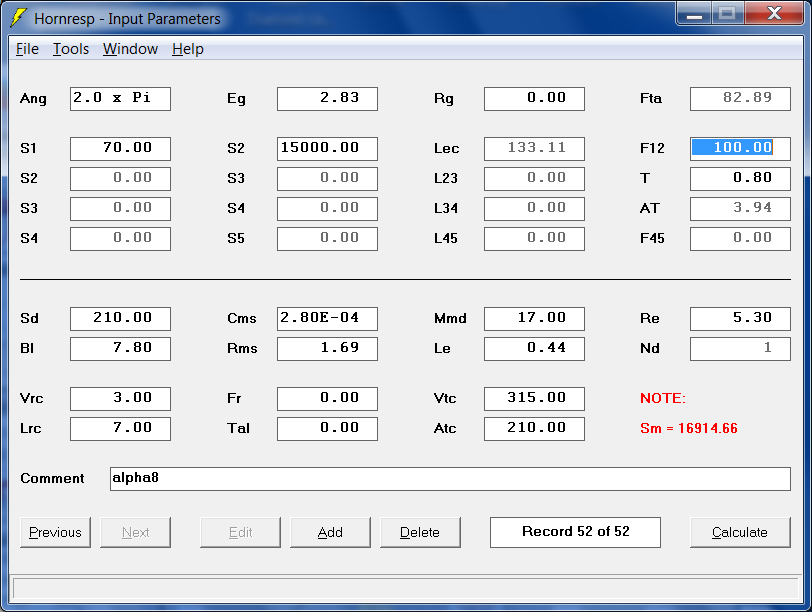Viewport: 812px width, 613px height.
Task: Open the Tools menu
Action: [x=71, y=49]
